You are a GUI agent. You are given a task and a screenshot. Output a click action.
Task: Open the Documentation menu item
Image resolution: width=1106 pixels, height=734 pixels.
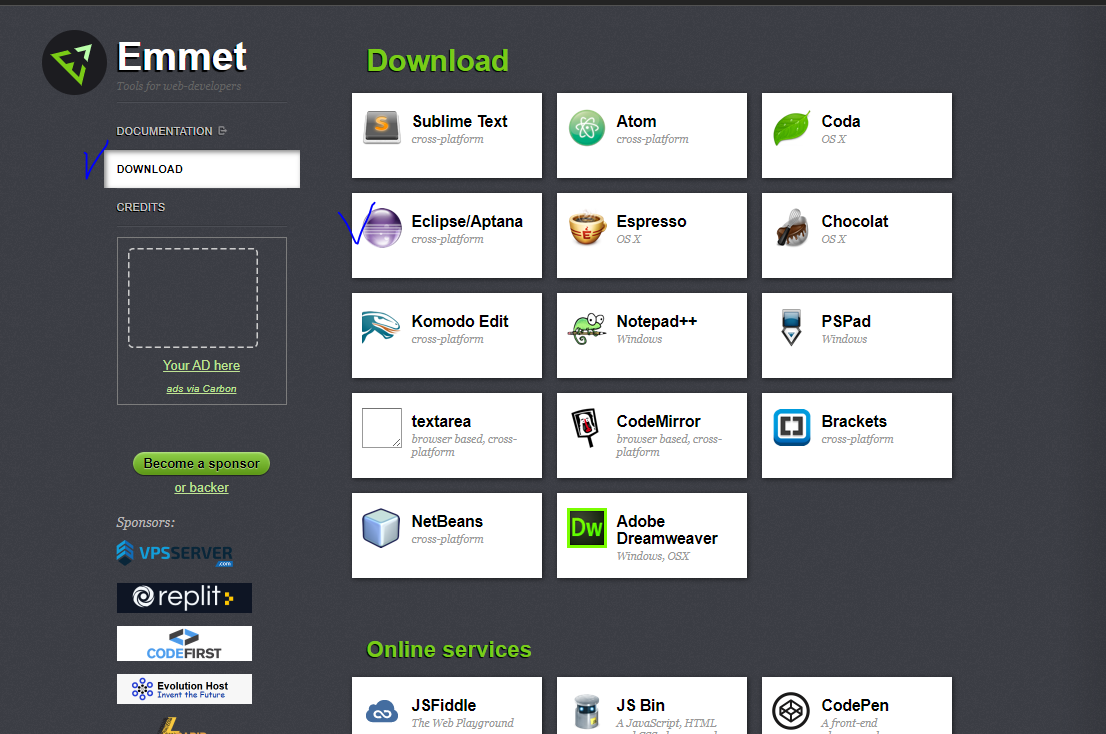[x=164, y=131]
